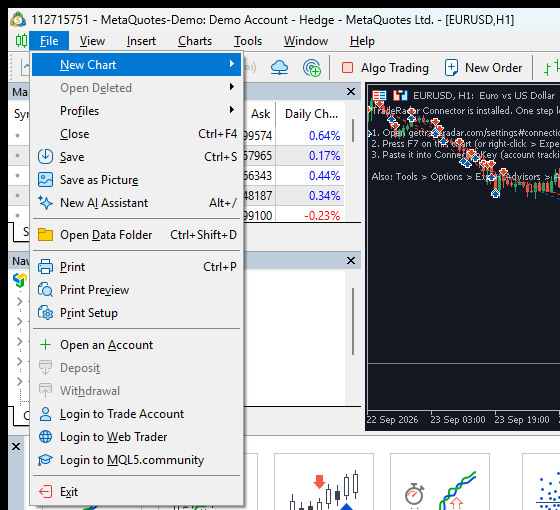Click the signals radar icon with plus

click(311, 68)
